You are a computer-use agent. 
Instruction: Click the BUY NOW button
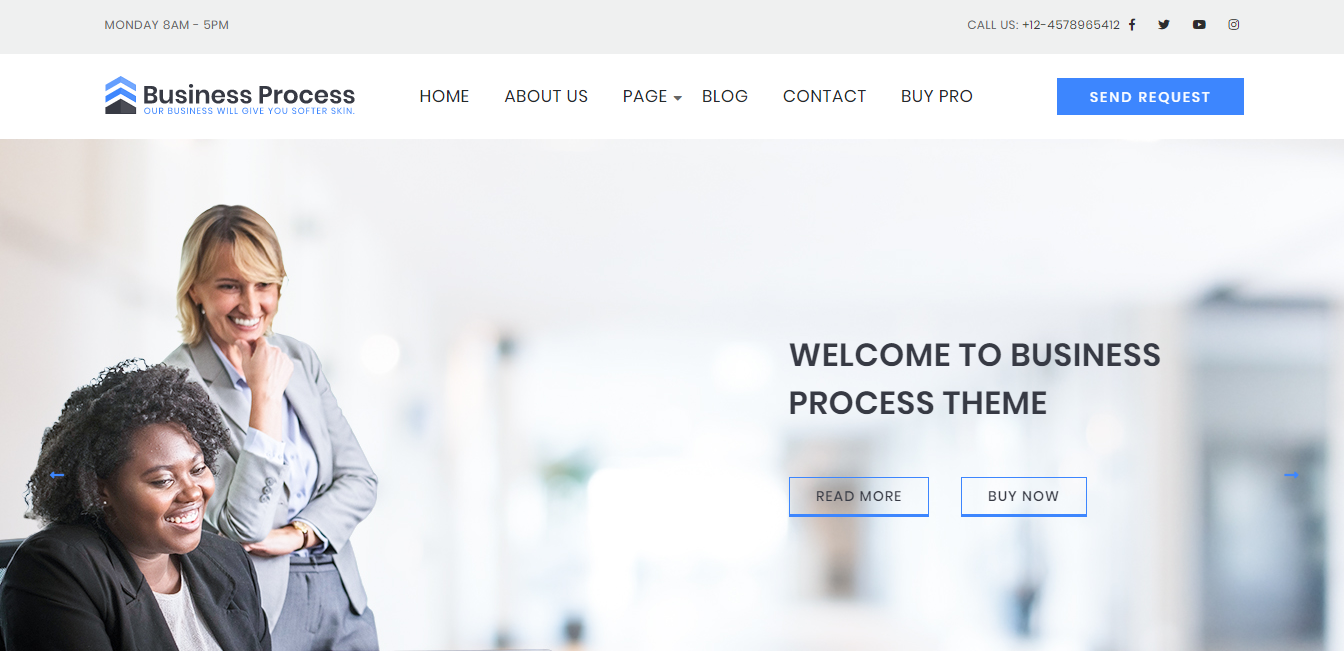1023,497
